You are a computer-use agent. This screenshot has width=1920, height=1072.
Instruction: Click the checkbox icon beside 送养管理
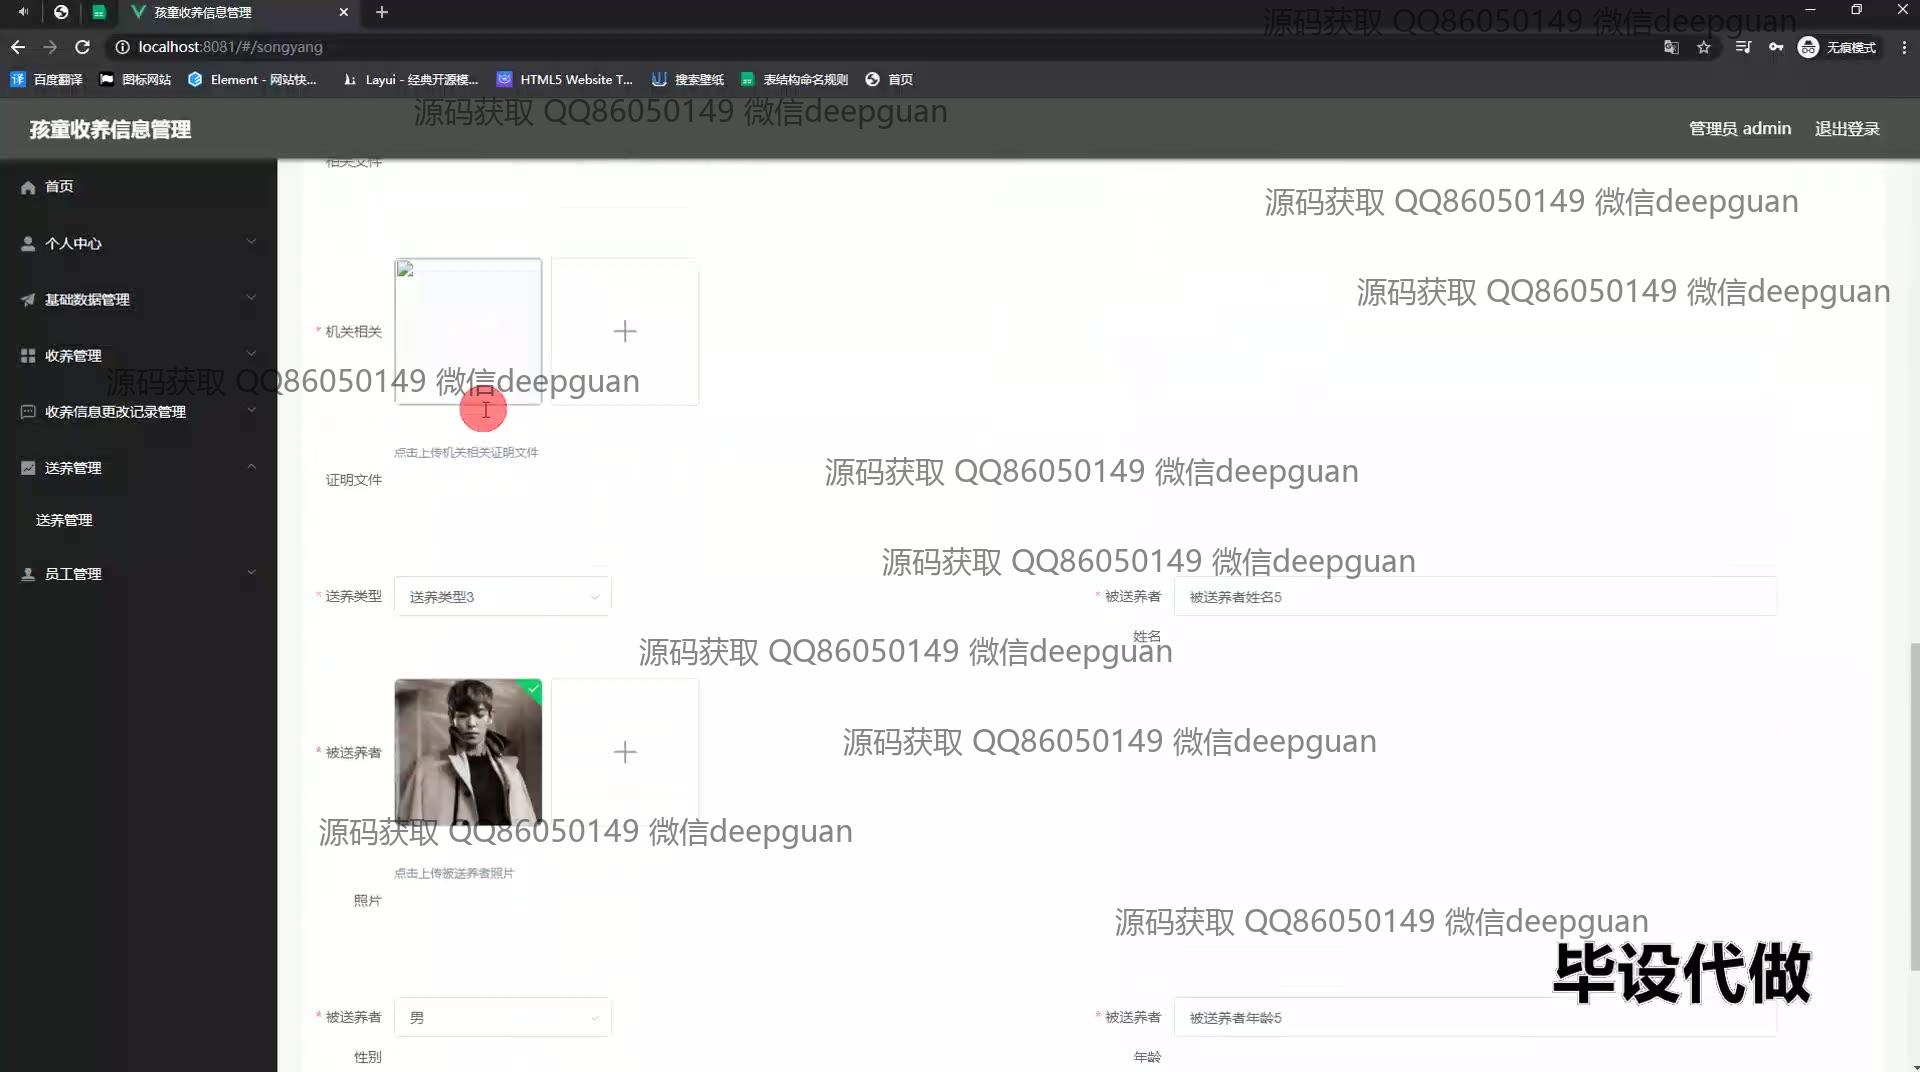click(28, 467)
